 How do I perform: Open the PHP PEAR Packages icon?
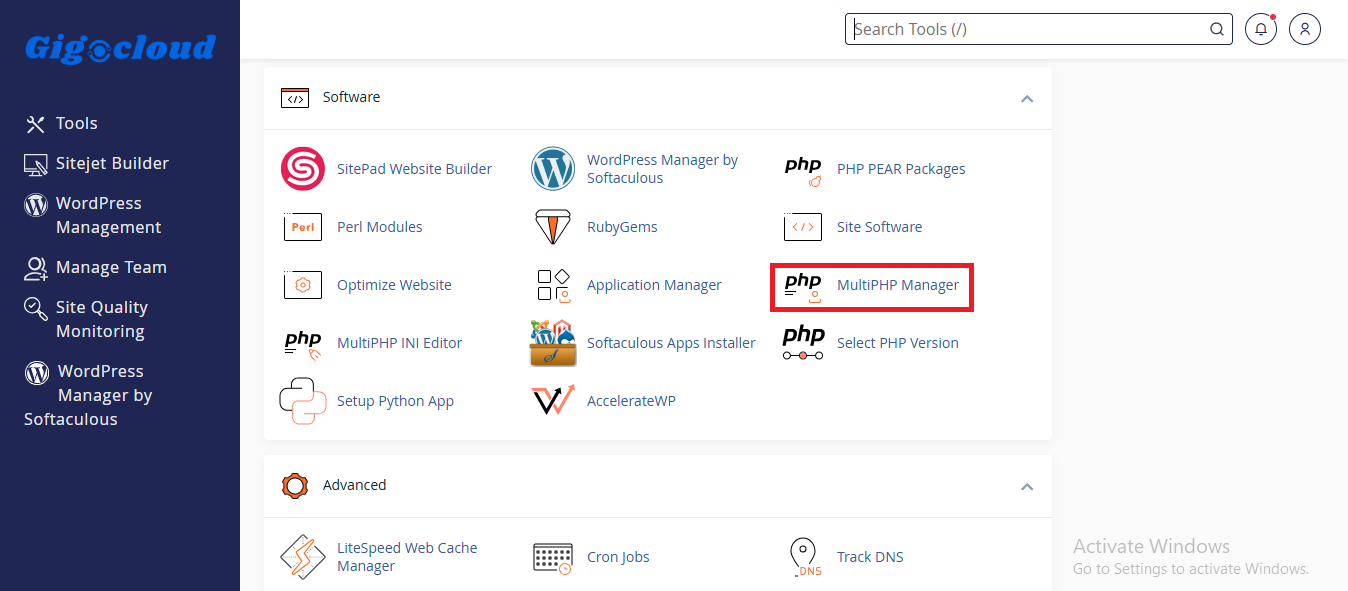(803, 171)
